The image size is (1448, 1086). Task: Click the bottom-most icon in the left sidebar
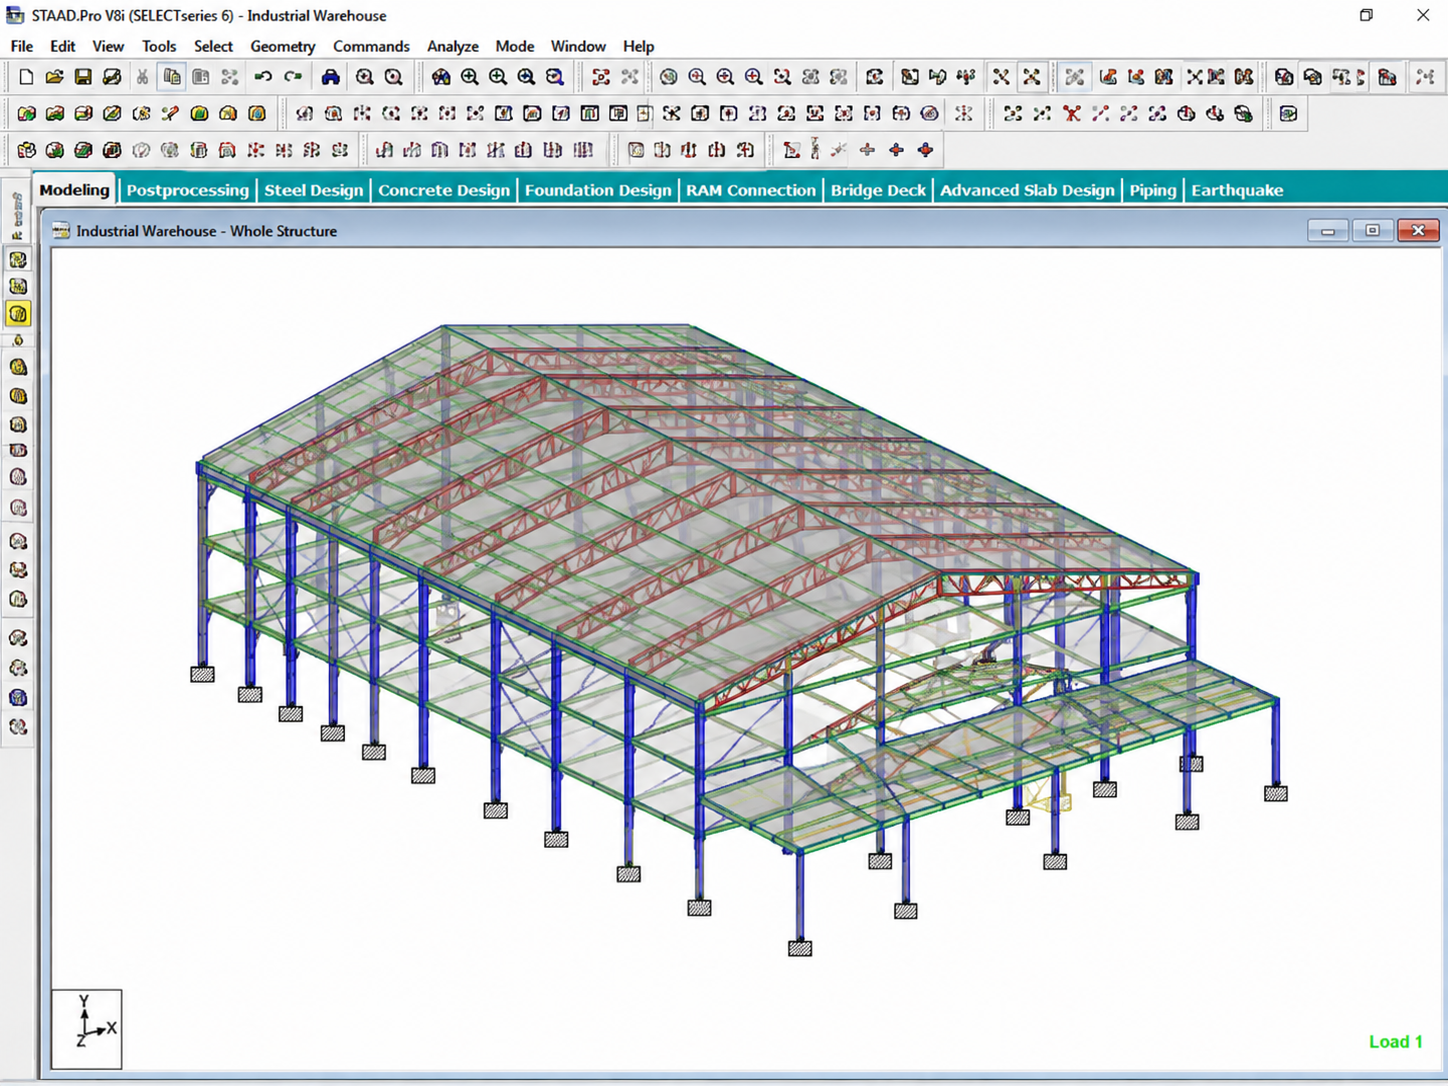point(18,727)
